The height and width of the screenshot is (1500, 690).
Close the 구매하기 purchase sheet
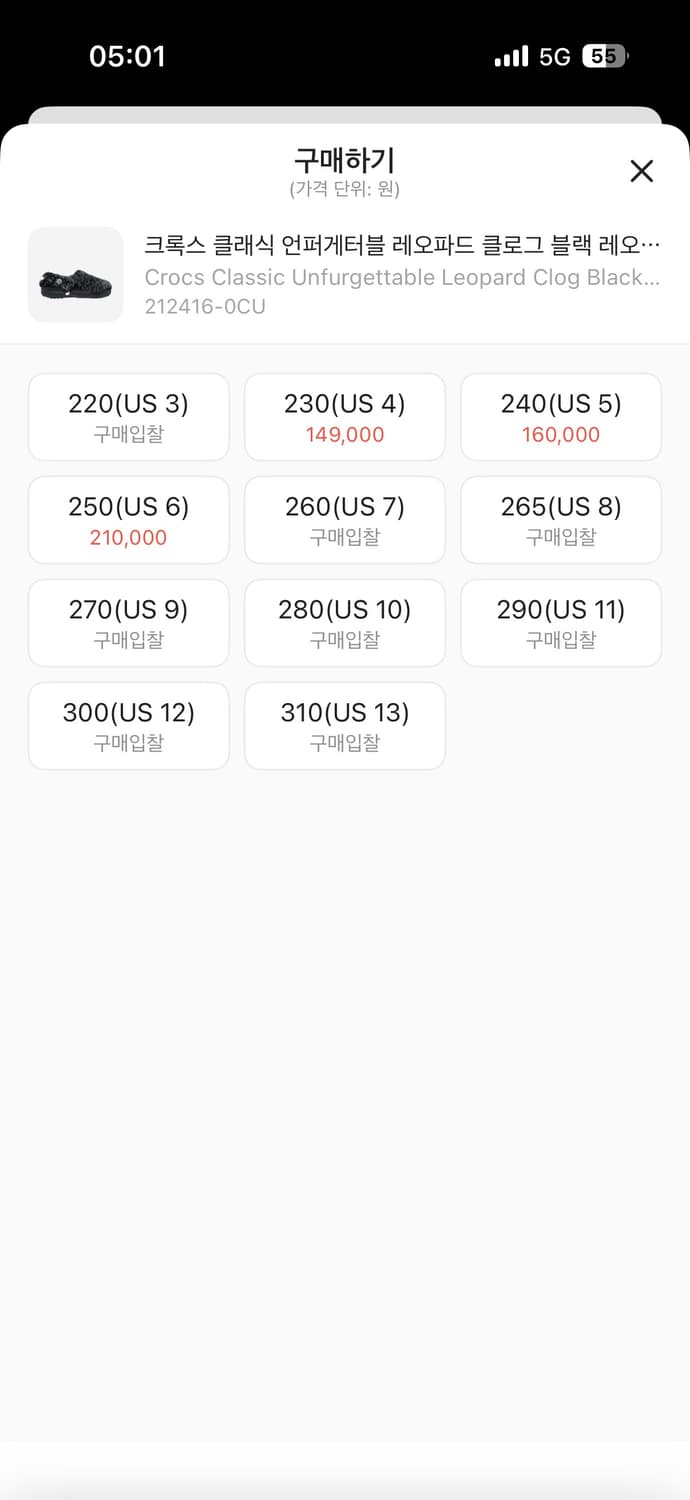pyautogui.click(x=641, y=171)
